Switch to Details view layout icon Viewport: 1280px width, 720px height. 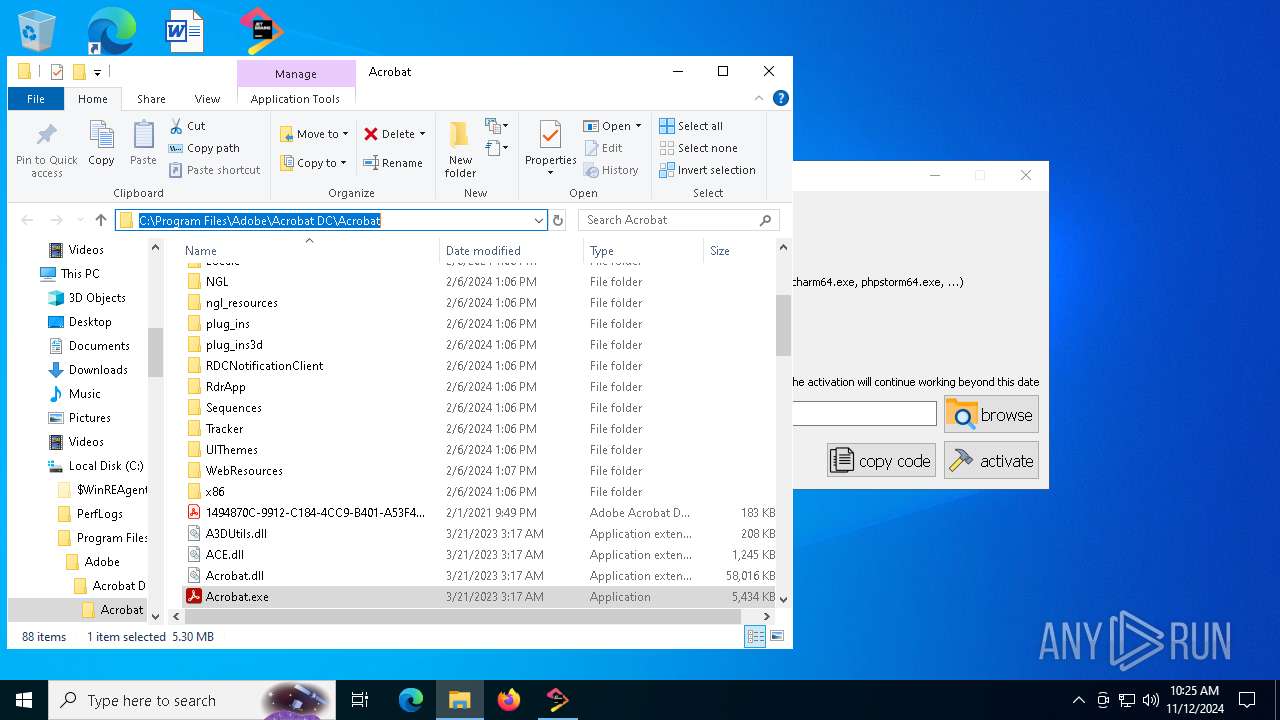755,636
